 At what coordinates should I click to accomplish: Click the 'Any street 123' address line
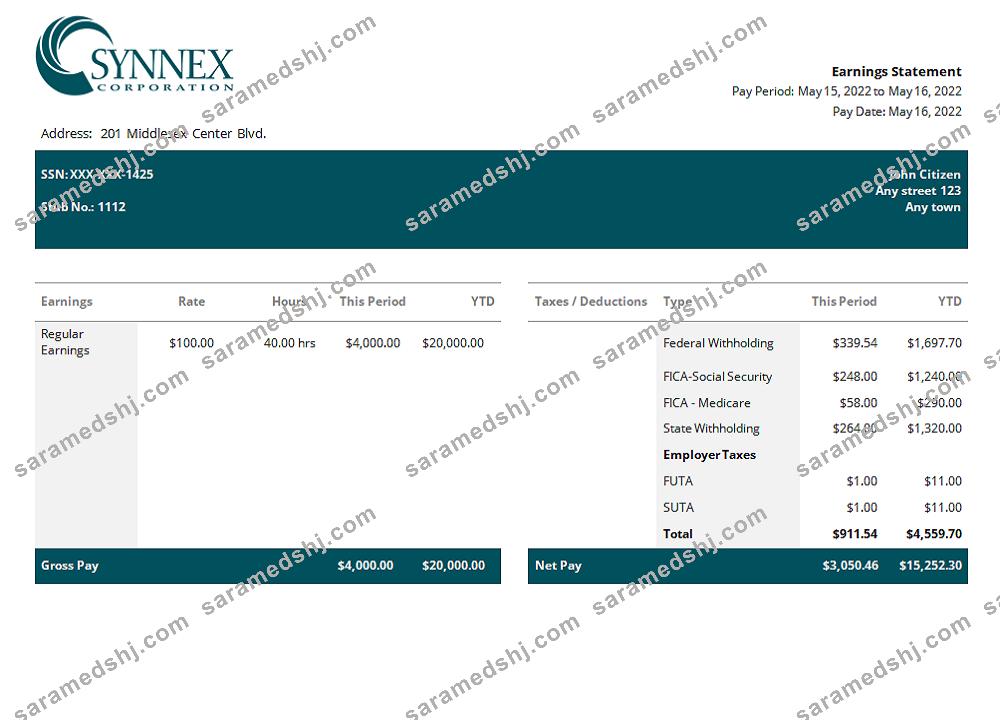point(918,190)
